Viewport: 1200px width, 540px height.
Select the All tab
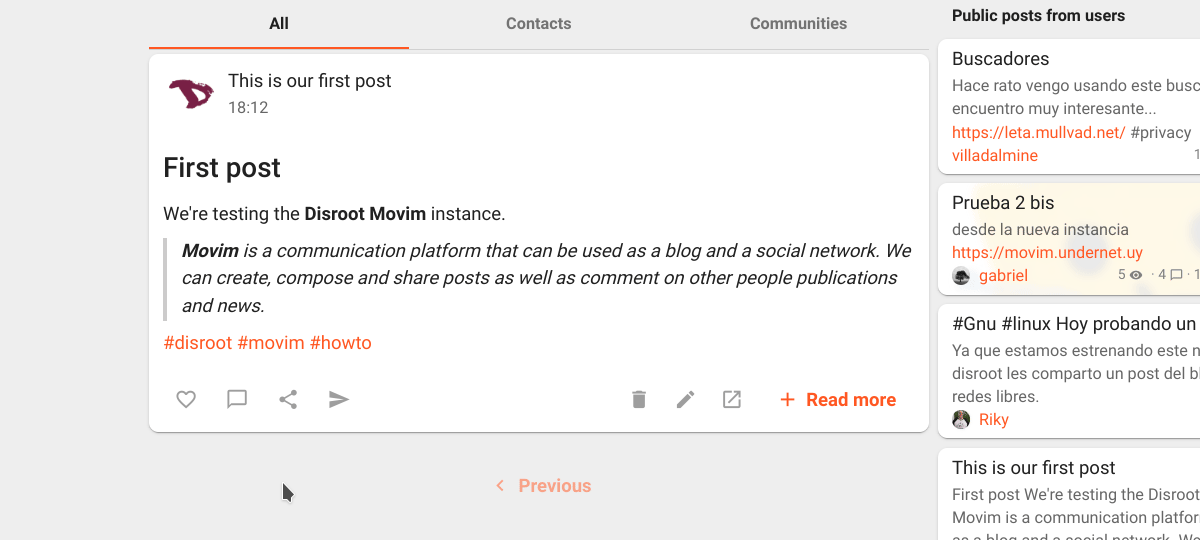coord(279,24)
